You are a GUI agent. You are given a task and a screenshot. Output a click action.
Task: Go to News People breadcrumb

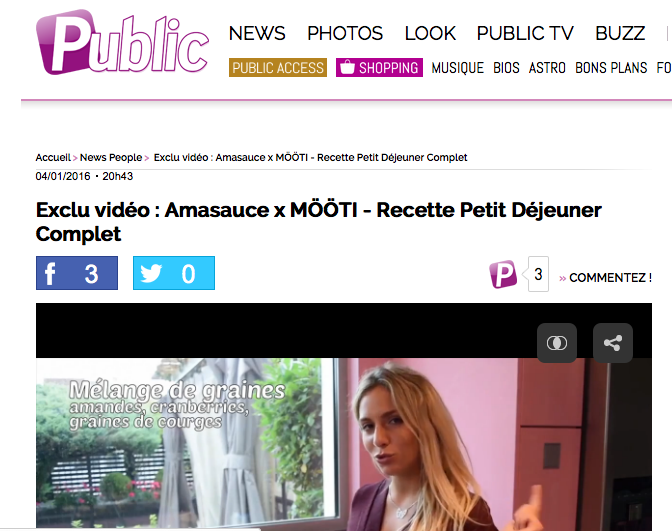111,157
